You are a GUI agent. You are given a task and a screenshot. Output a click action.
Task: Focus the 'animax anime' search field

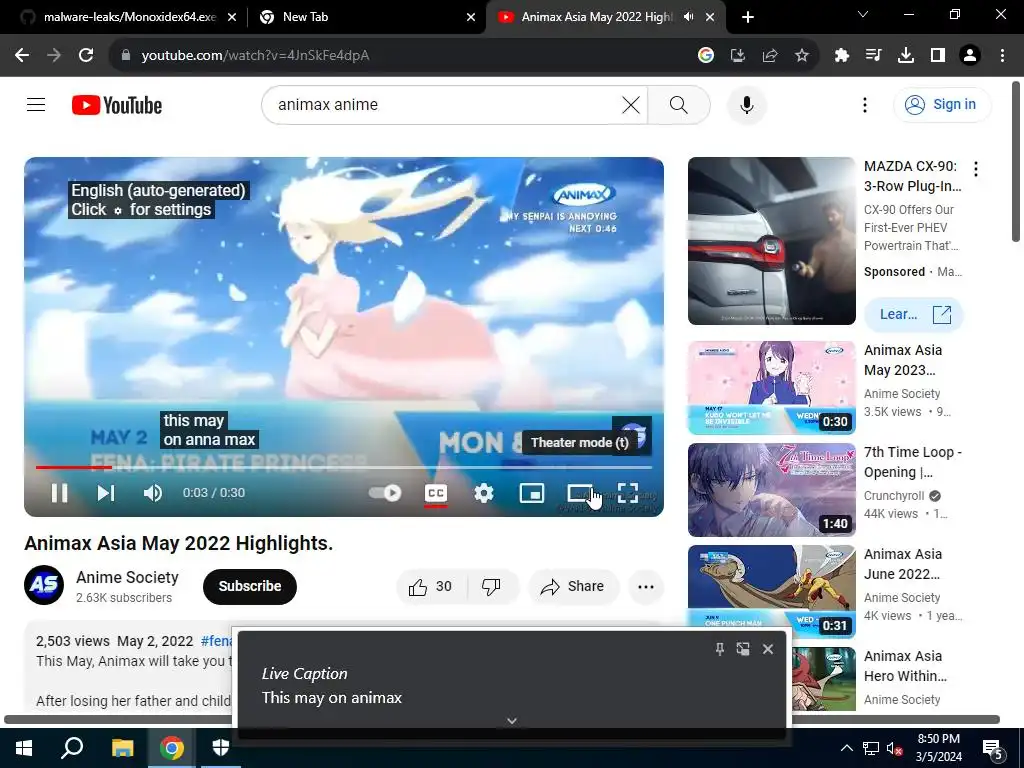444,104
